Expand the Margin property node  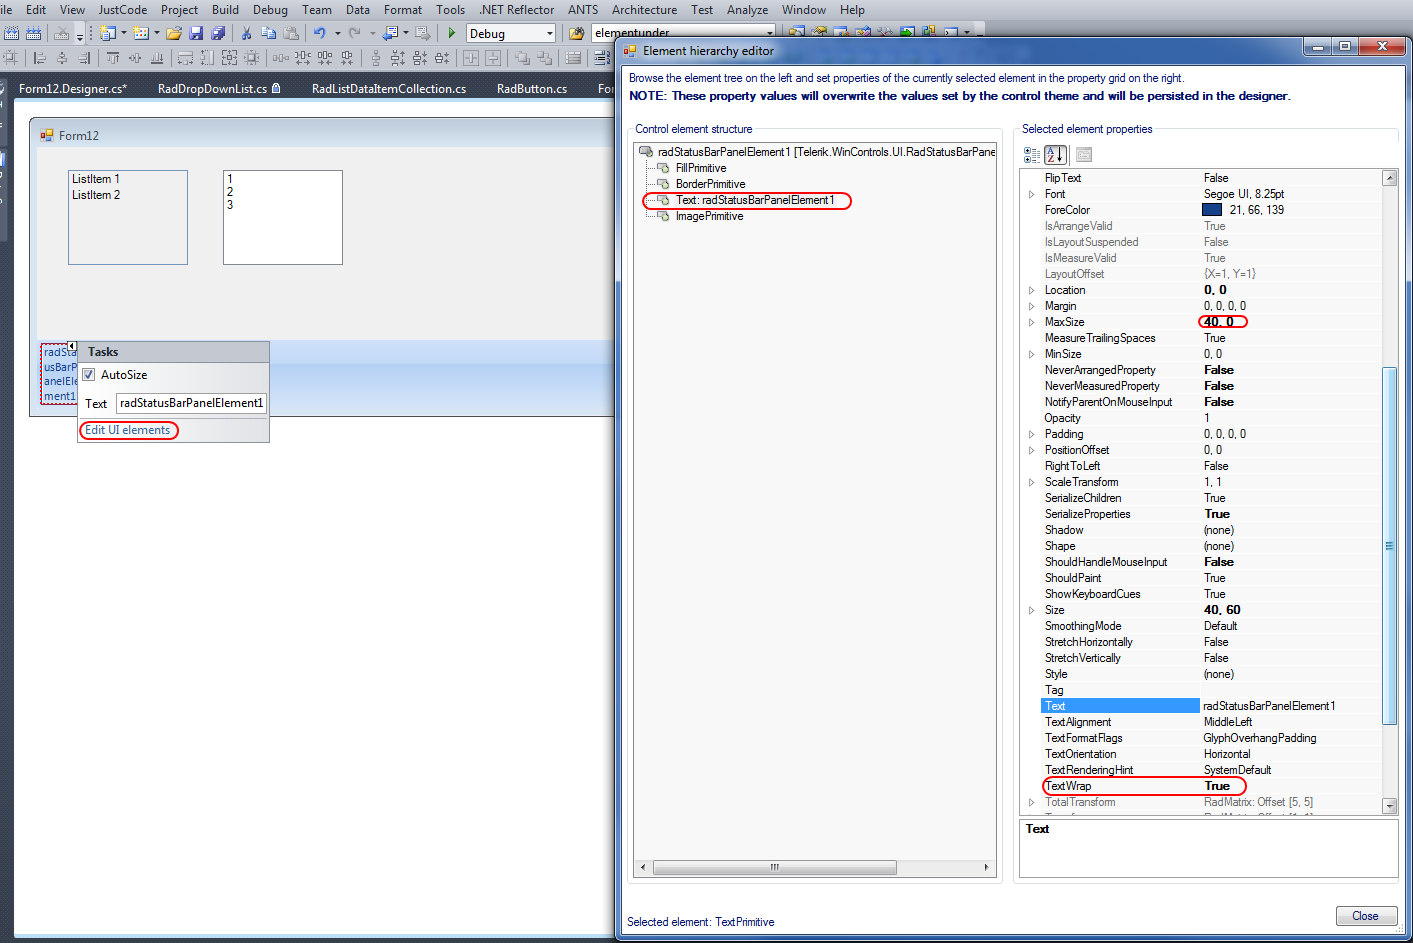click(x=1031, y=306)
